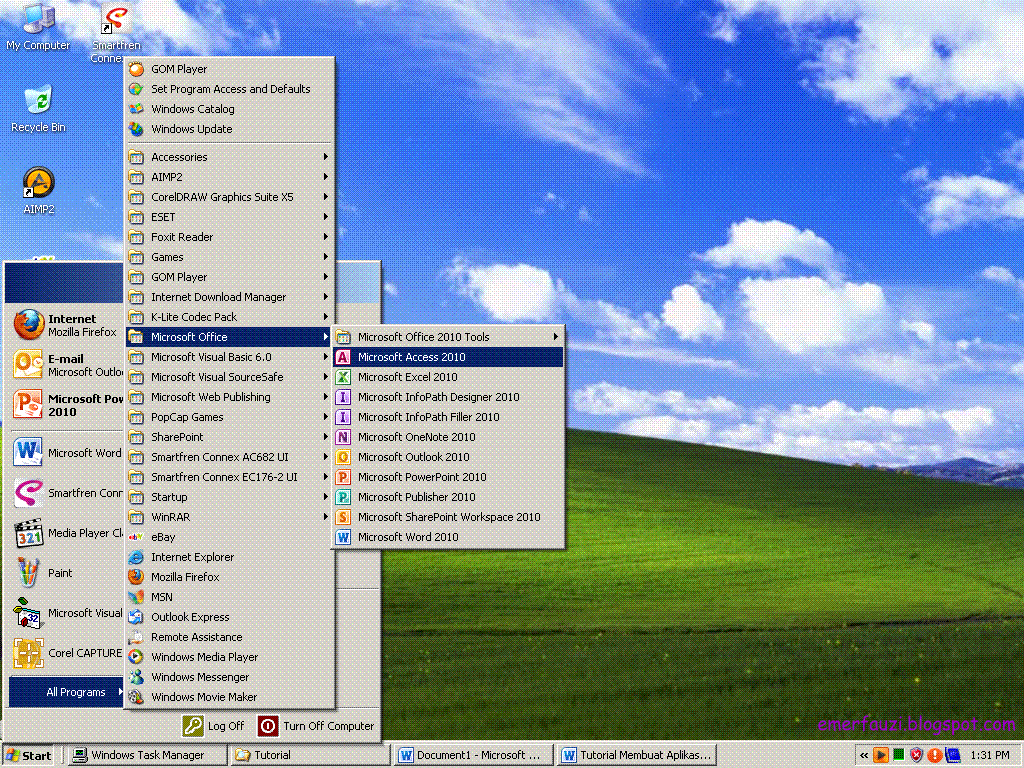Click the PowerPoint 2010 icon in Start menu
Screen dimensions: 1024x768
coord(29,405)
